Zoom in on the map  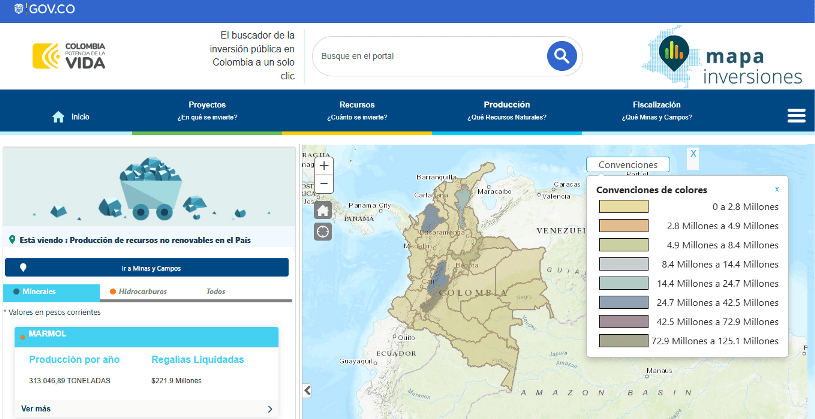coord(323,166)
